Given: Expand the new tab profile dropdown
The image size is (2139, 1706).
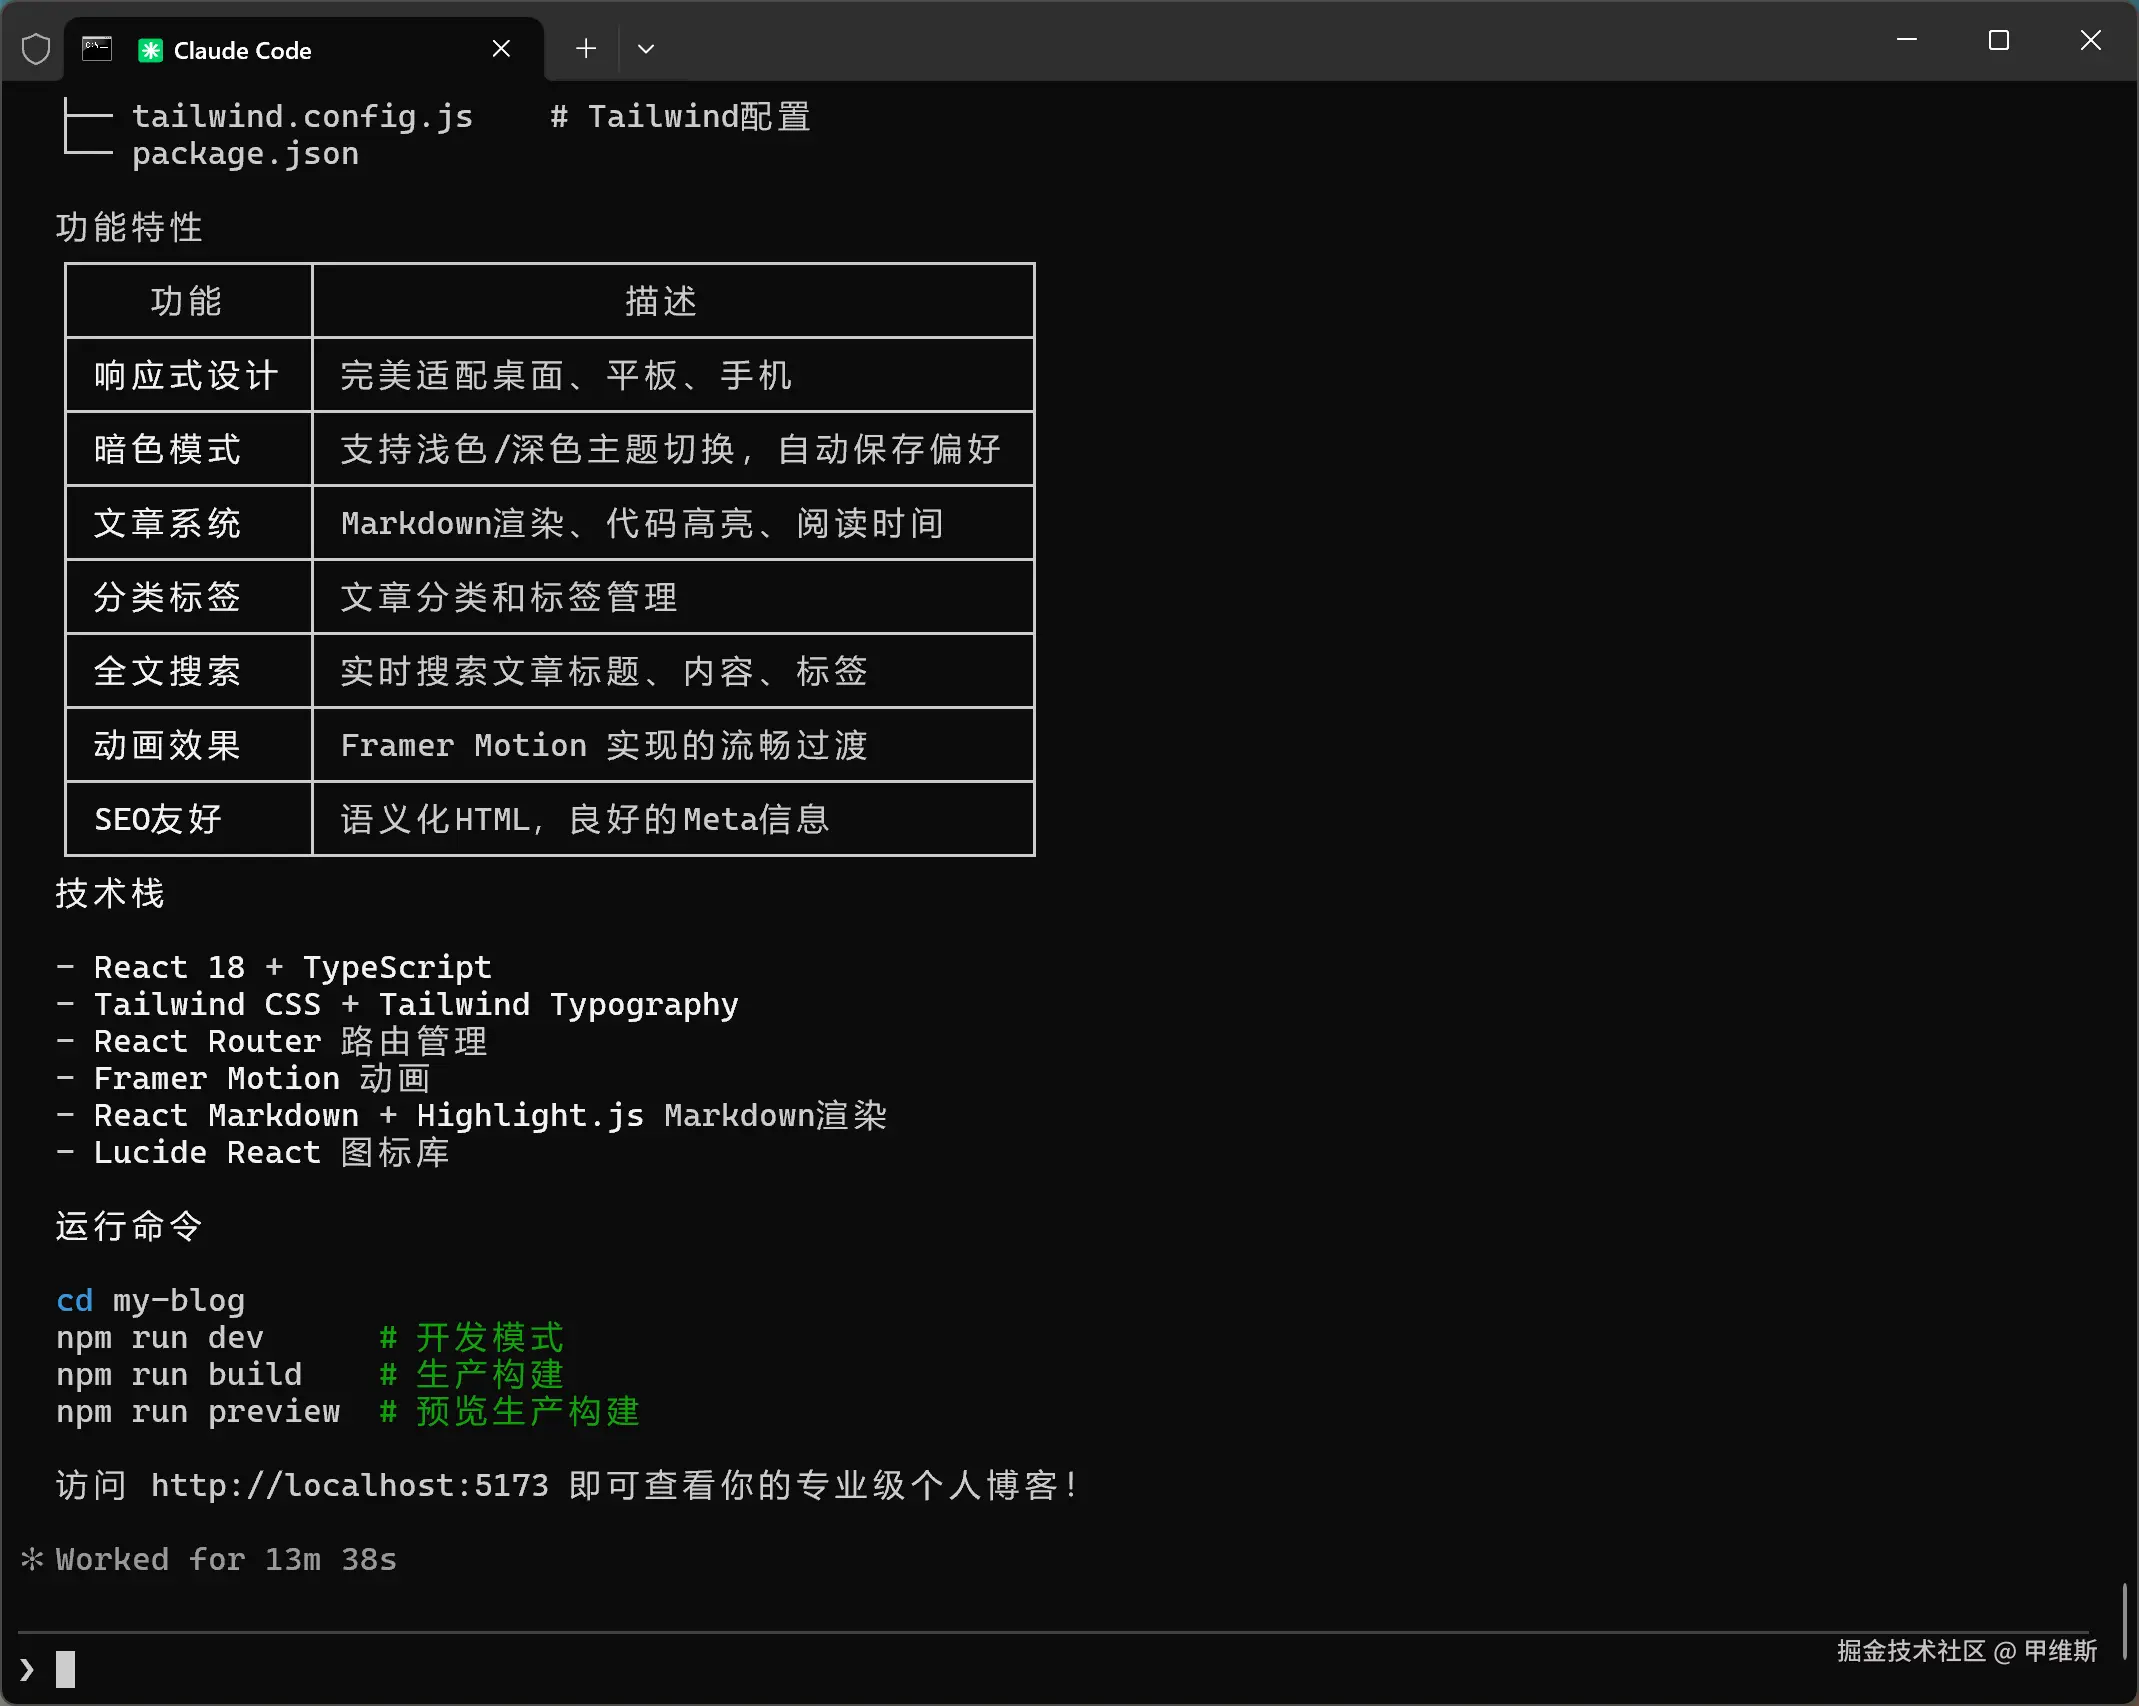Looking at the screenshot, I should (x=646, y=48).
